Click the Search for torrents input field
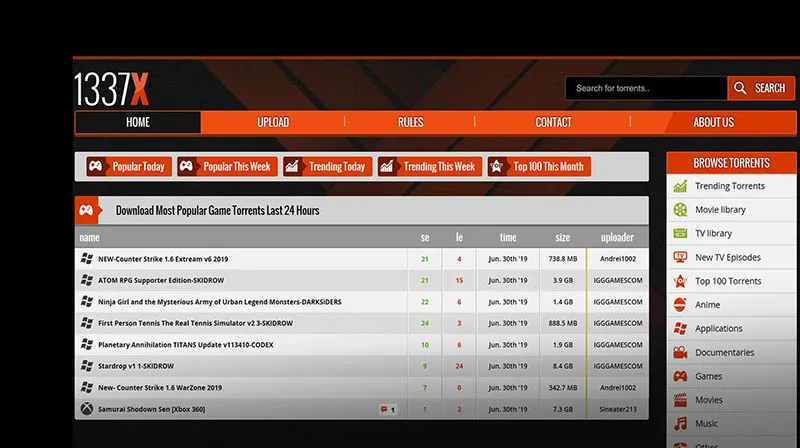Screen dimensions: 800x448 (645, 88)
